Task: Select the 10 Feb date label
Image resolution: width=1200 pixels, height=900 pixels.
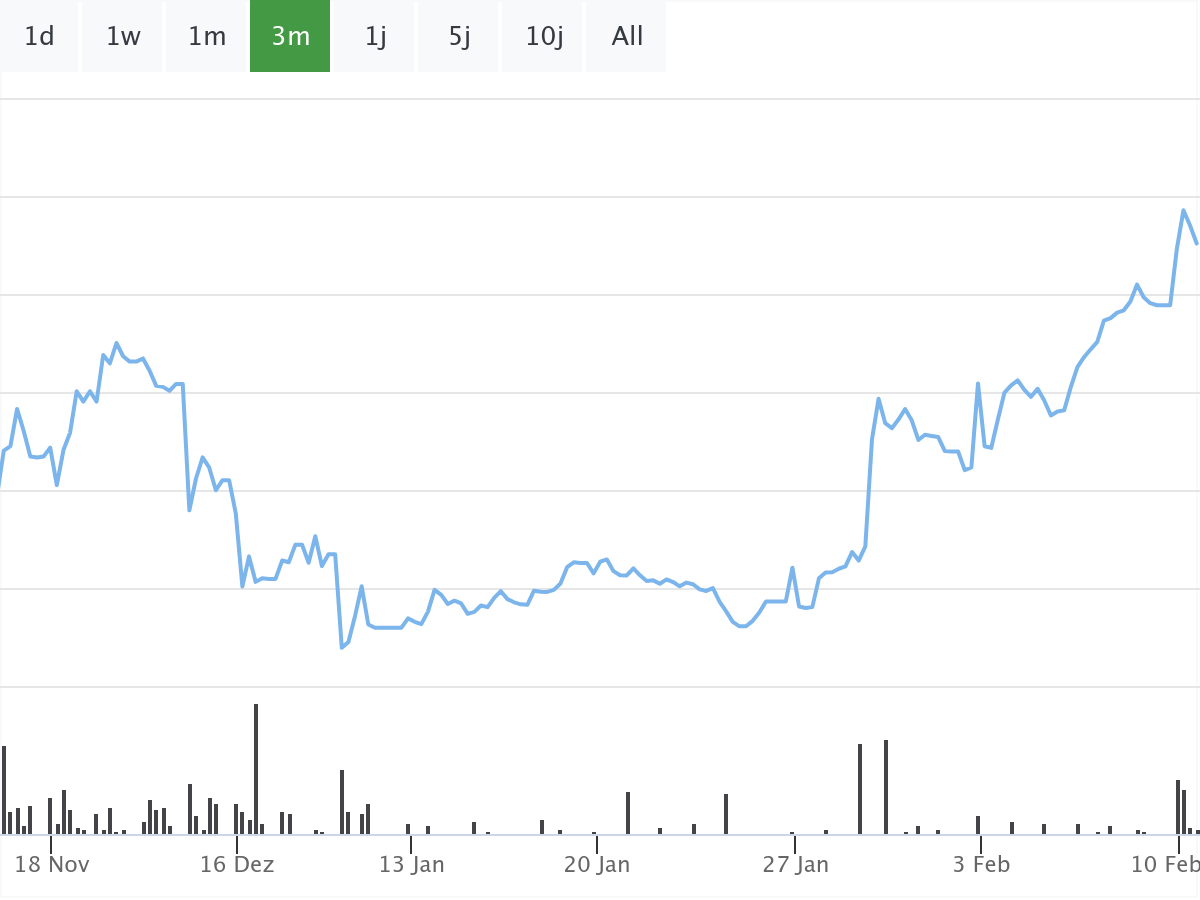Action: click(1164, 865)
